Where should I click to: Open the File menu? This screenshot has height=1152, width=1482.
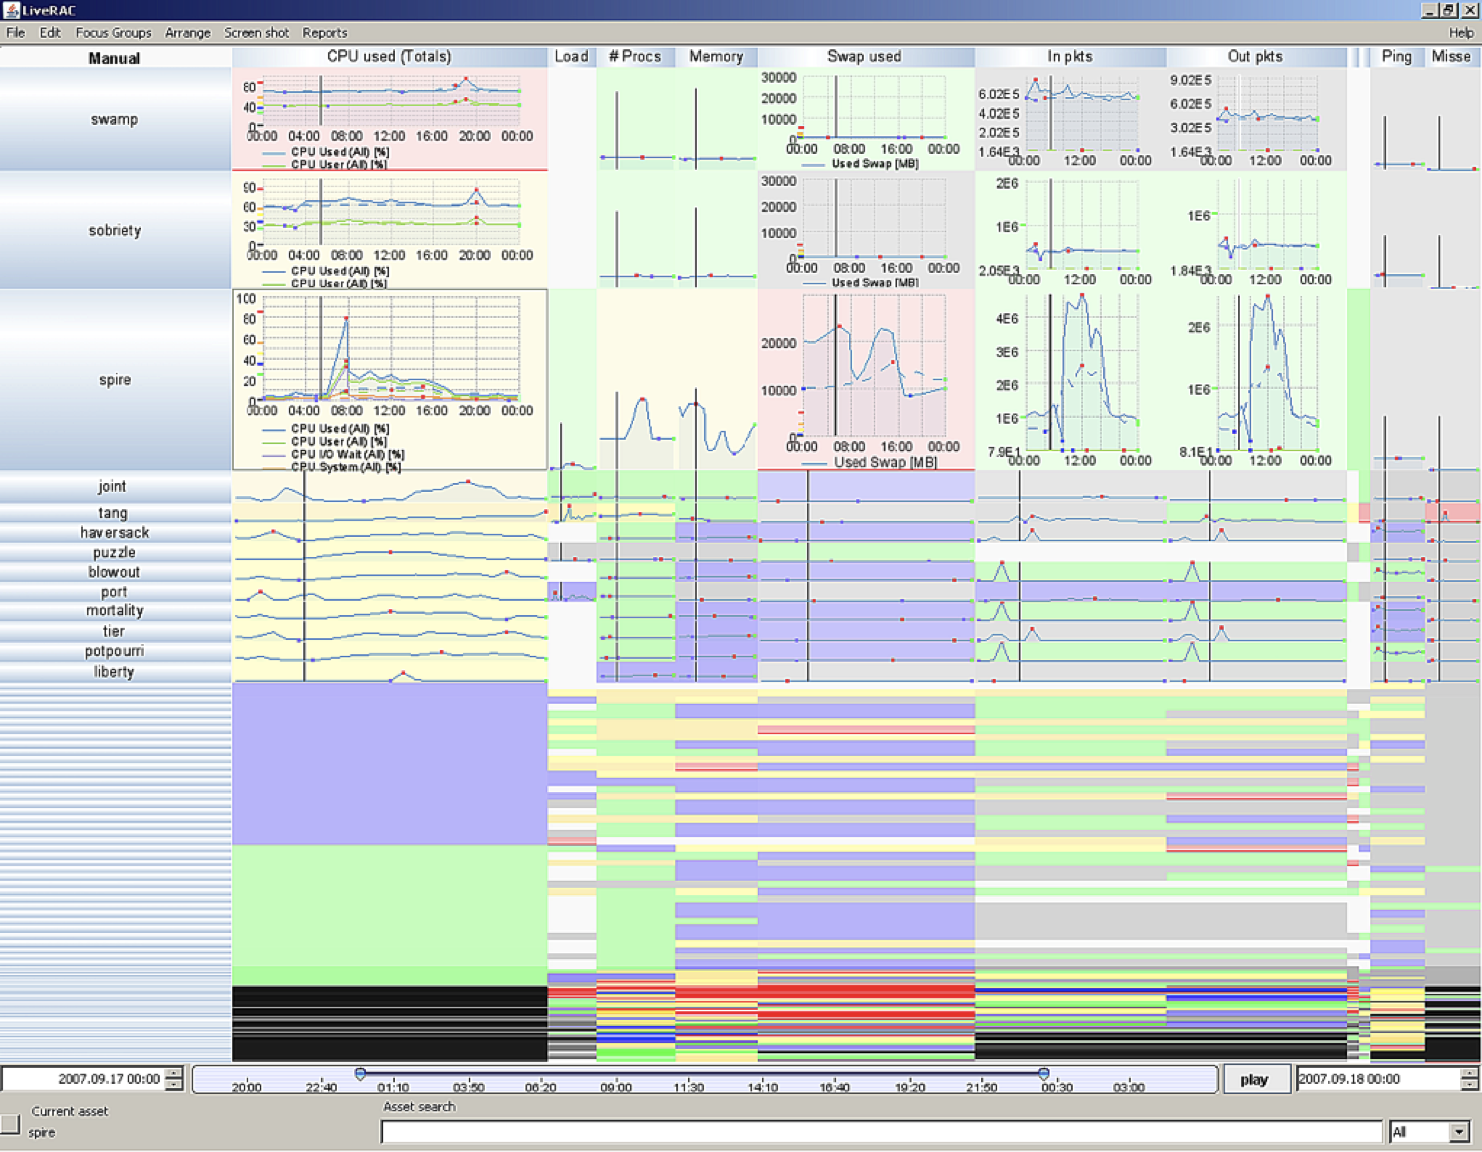[15, 32]
